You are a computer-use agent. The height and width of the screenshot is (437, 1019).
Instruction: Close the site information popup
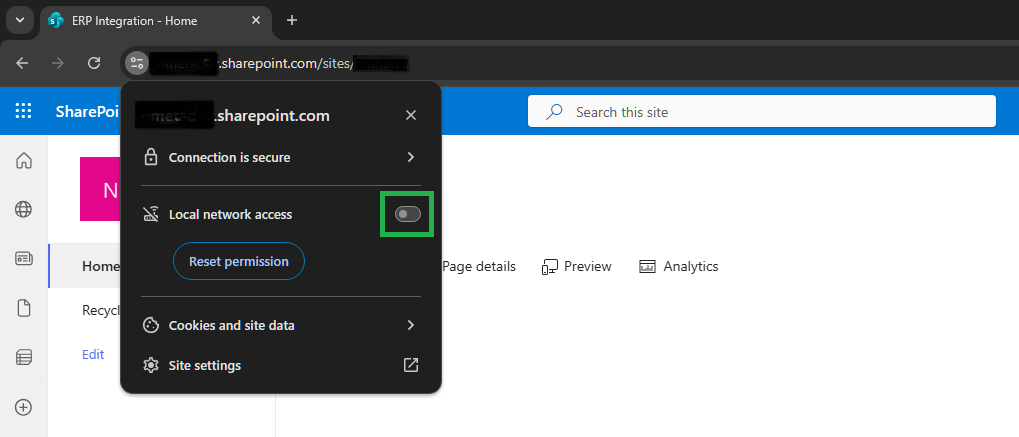[411, 115]
